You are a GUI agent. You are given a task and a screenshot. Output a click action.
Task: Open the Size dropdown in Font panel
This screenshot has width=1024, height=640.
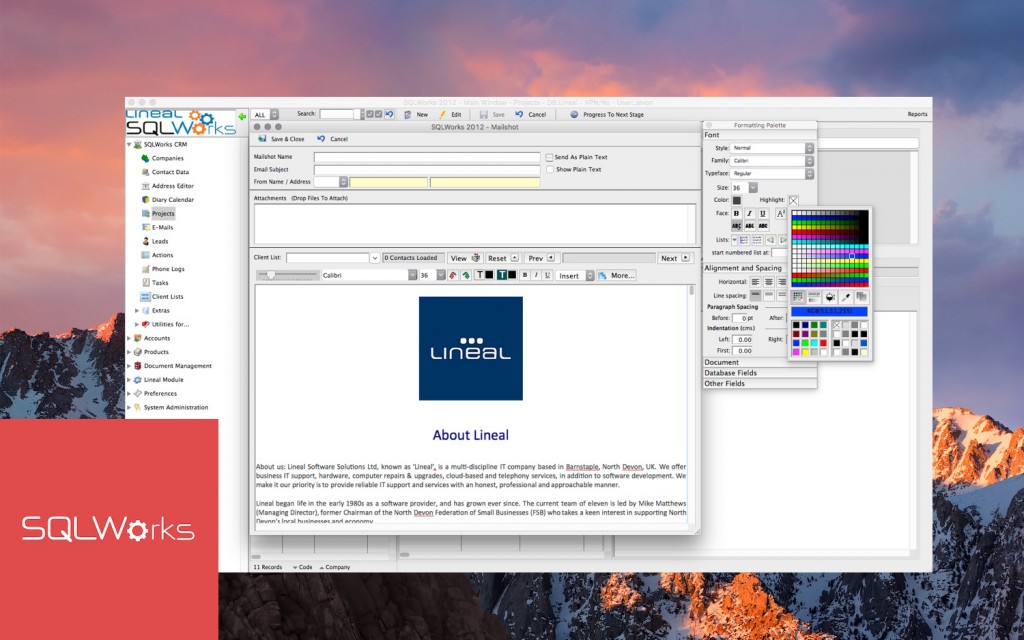coord(751,185)
